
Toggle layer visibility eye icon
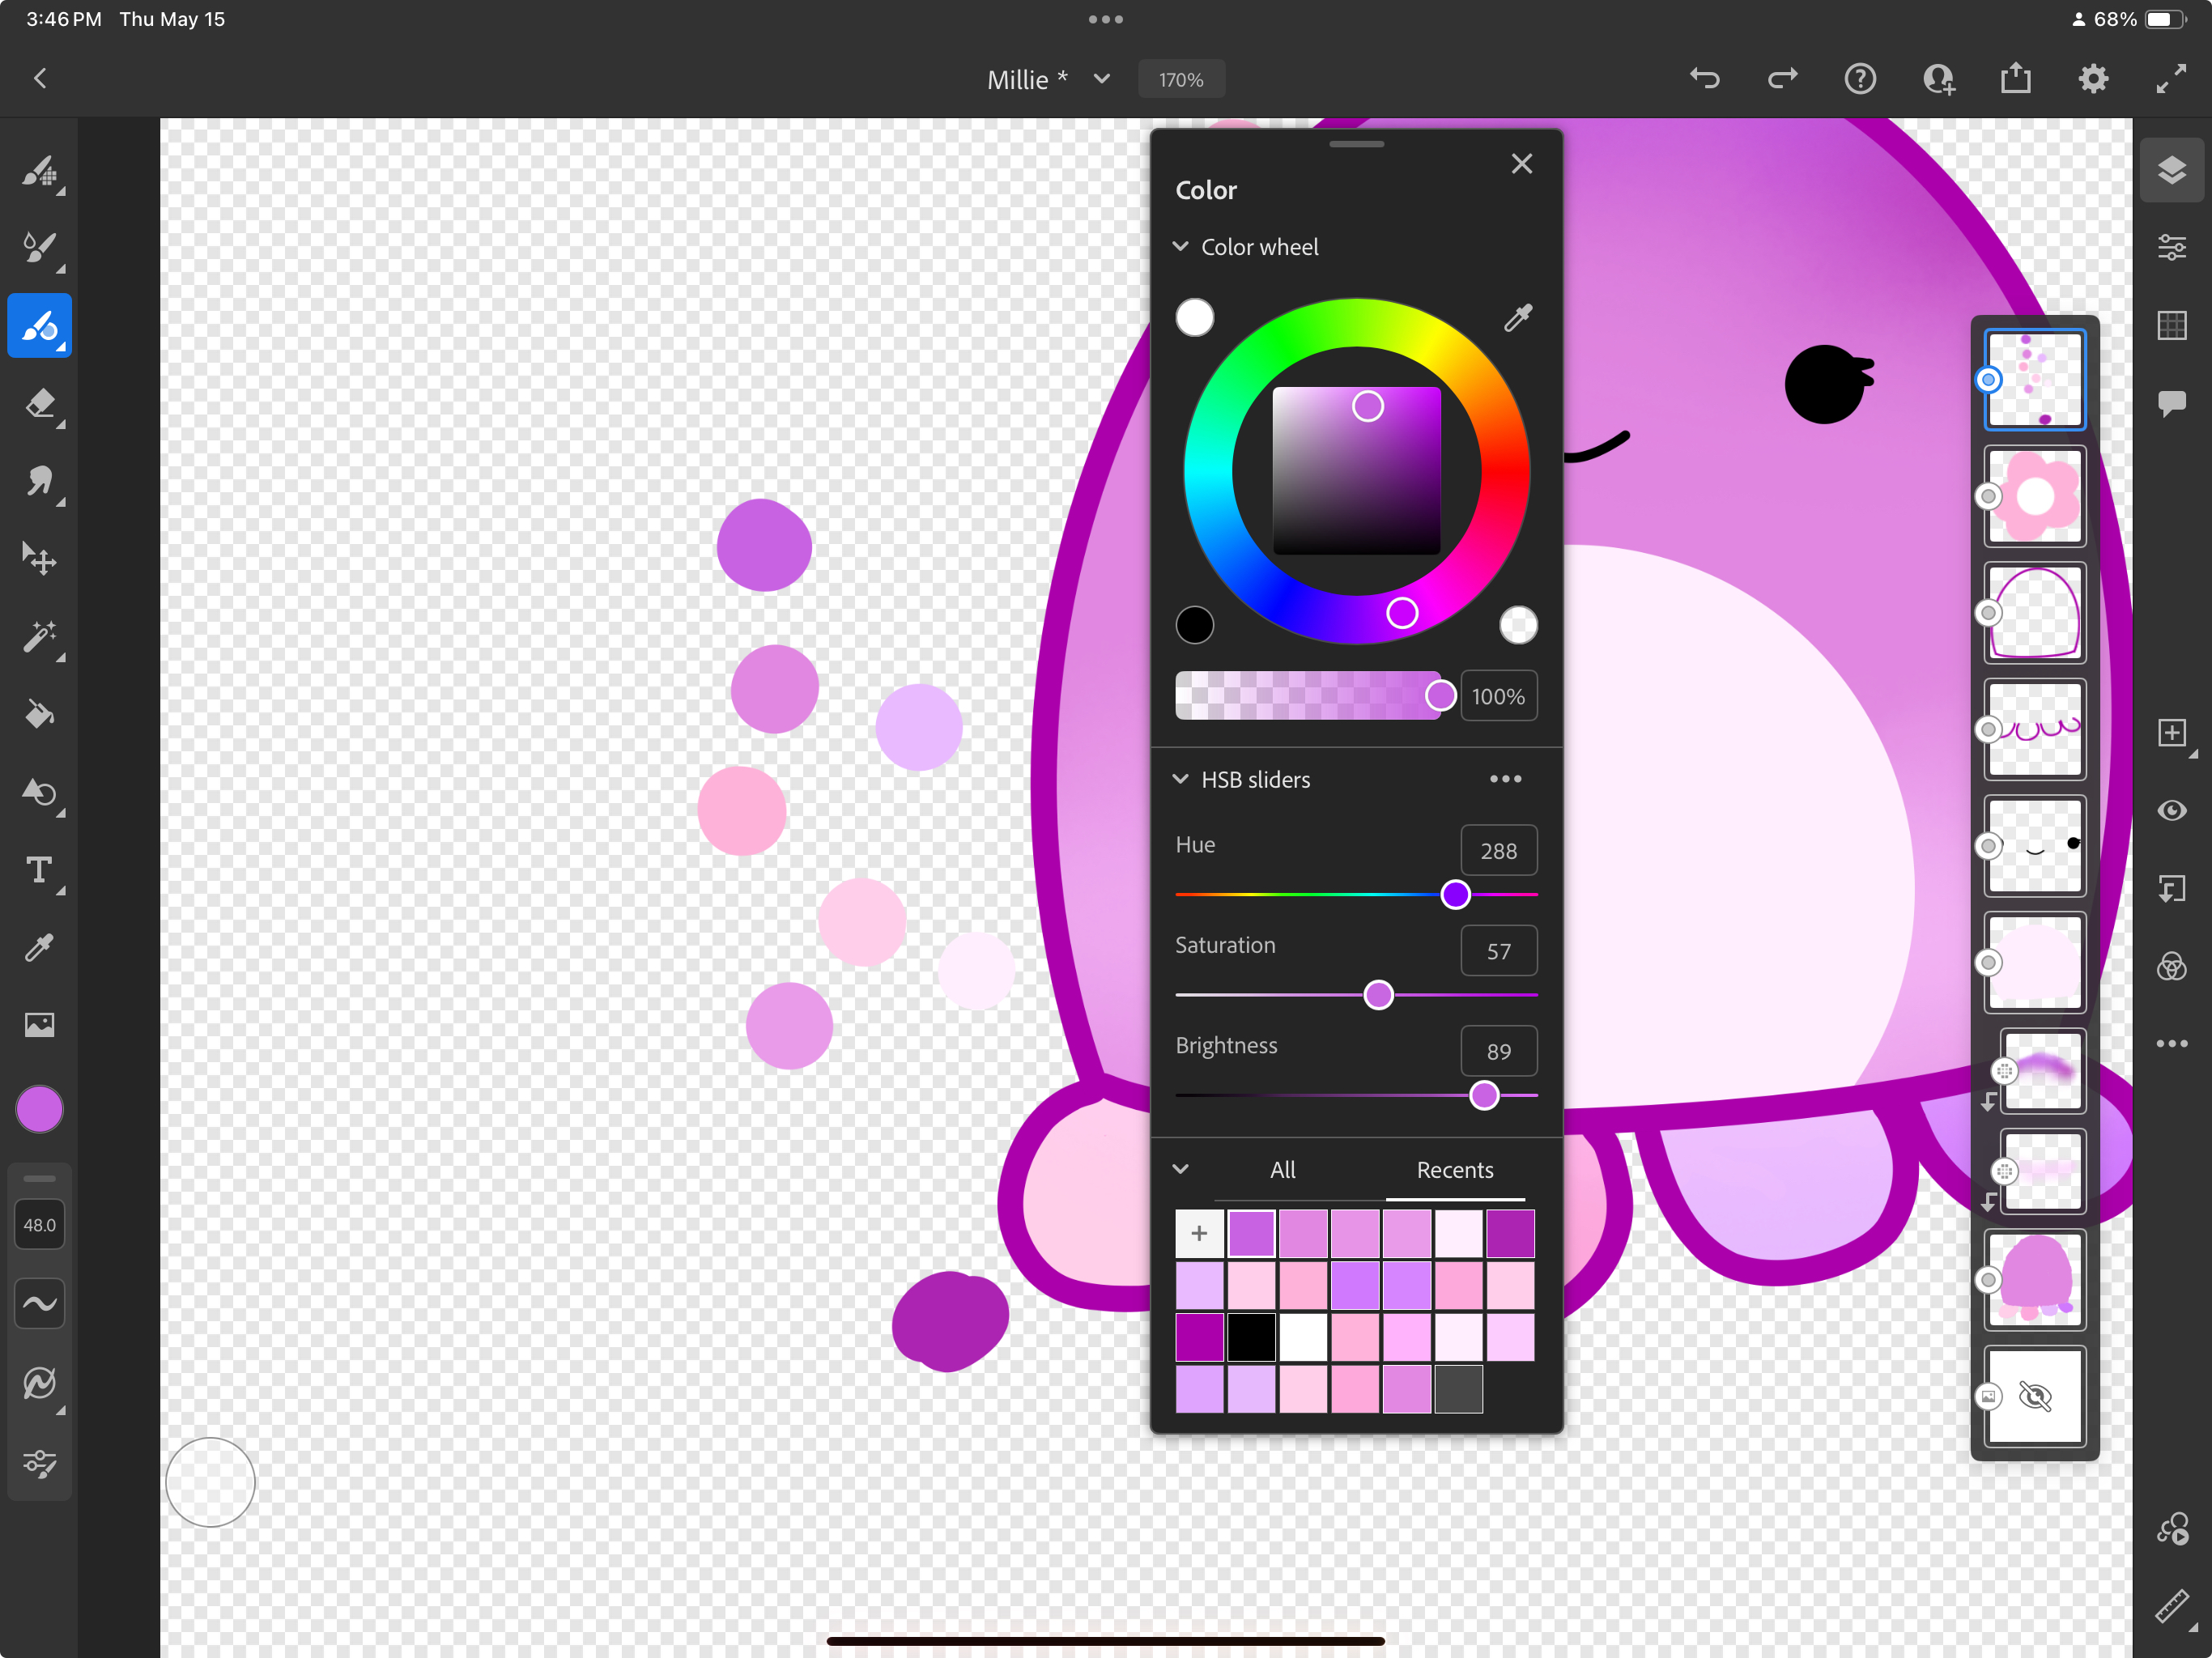point(2171,811)
